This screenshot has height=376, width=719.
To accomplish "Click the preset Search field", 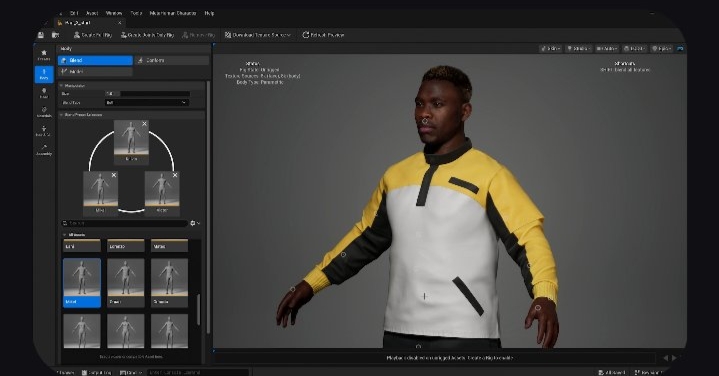I will click(124, 223).
